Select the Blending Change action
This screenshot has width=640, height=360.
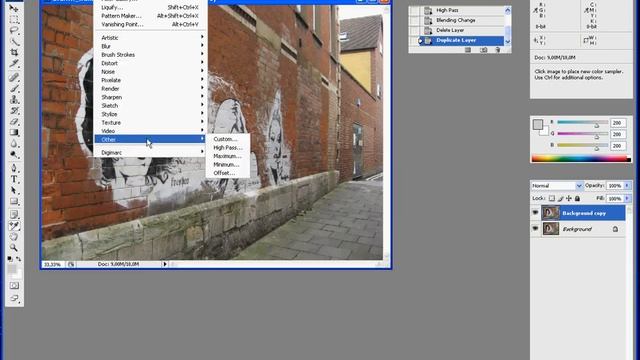[456, 20]
